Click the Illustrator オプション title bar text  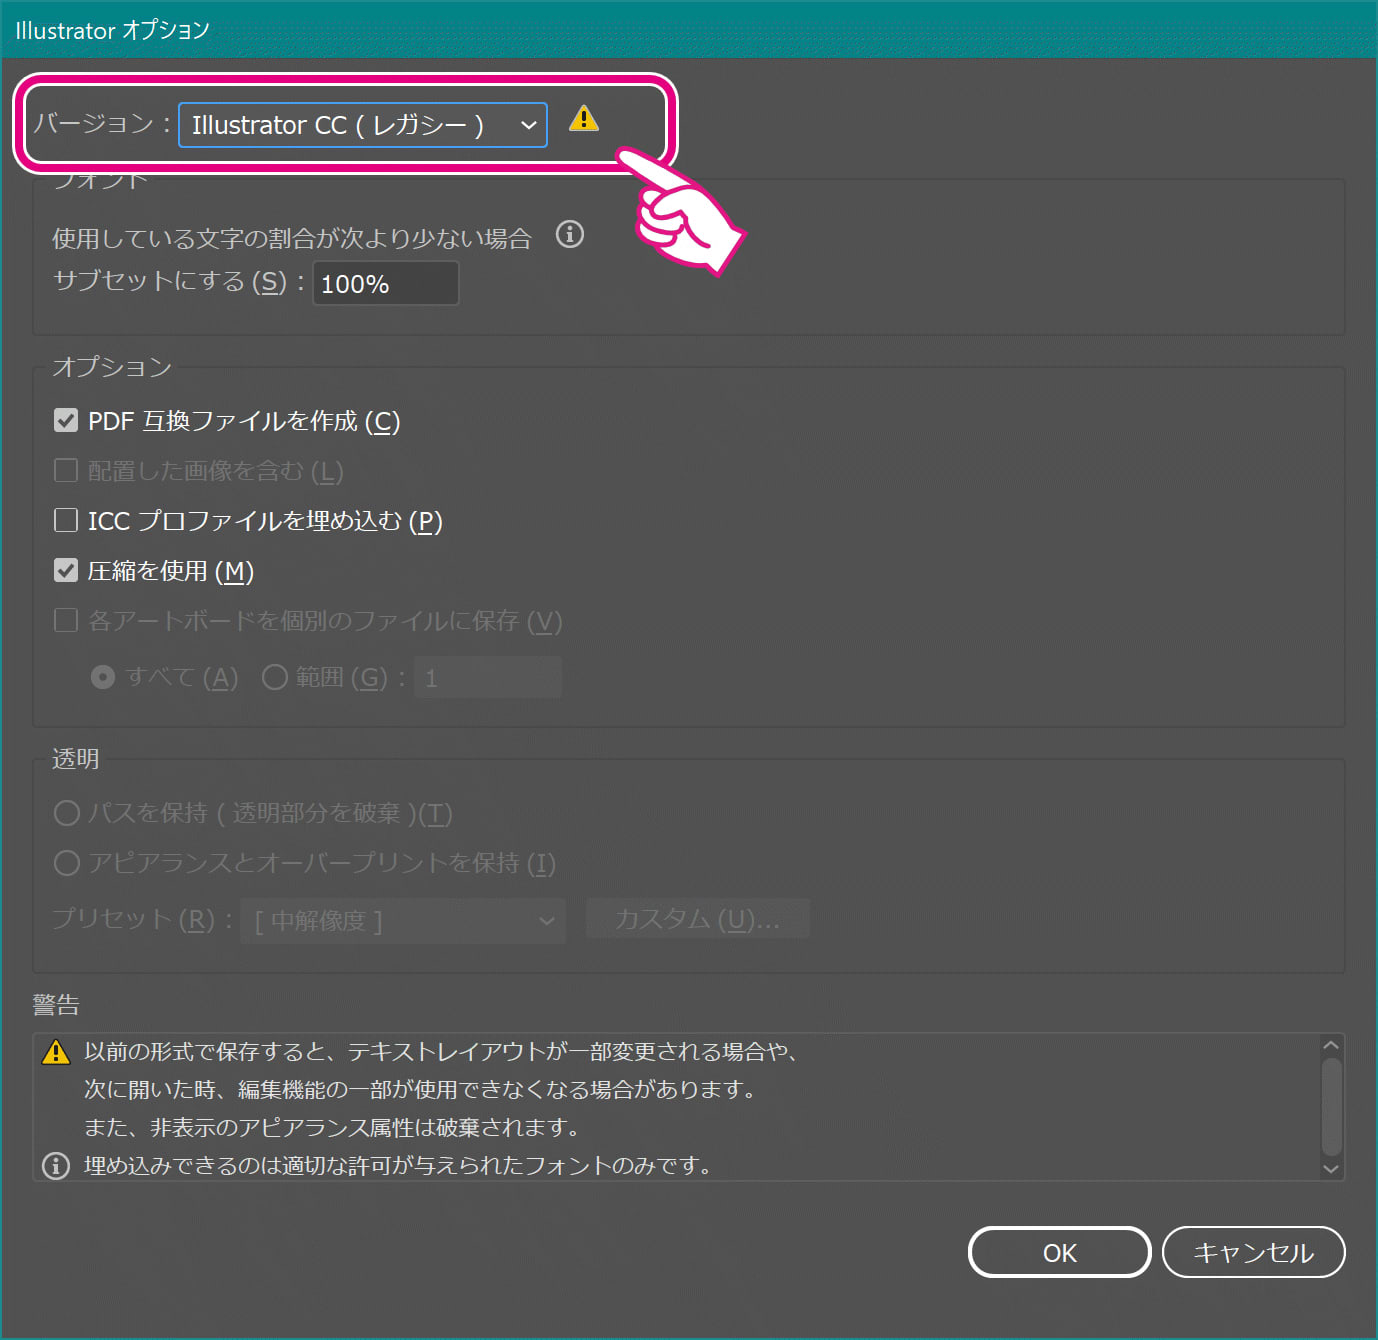[112, 30]
